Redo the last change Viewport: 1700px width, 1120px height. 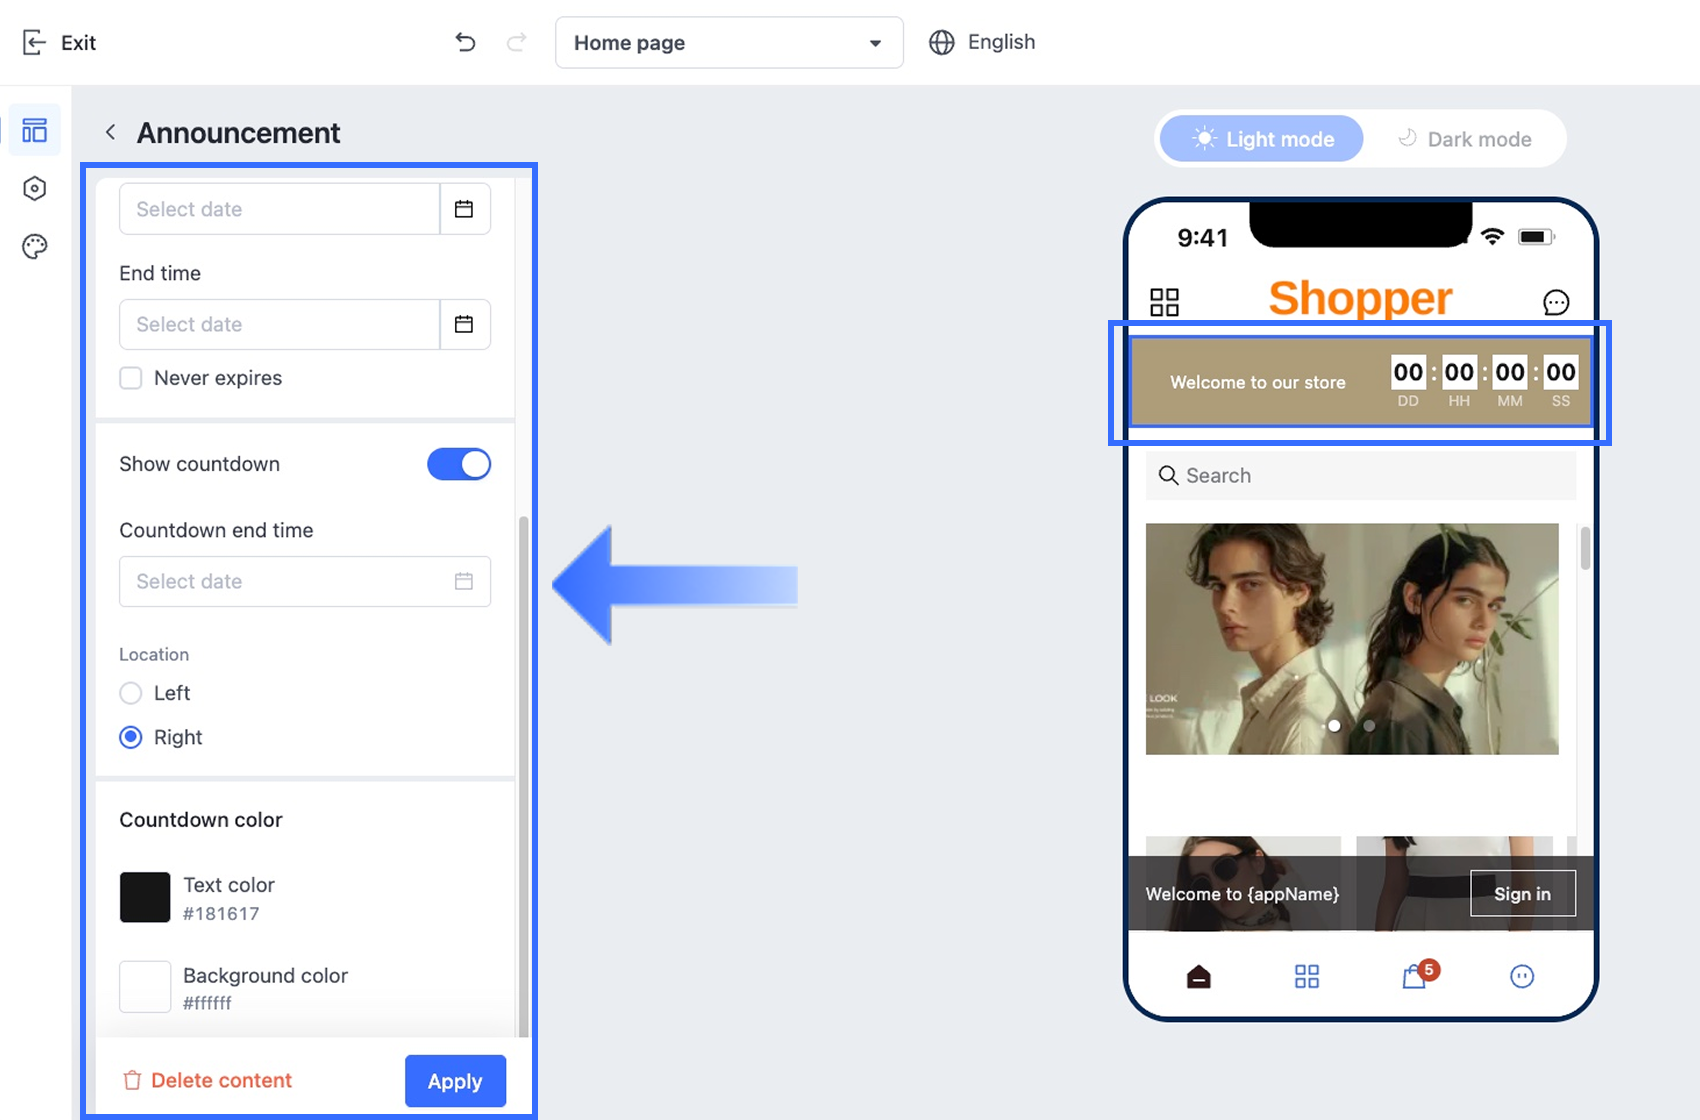[516, 42]
